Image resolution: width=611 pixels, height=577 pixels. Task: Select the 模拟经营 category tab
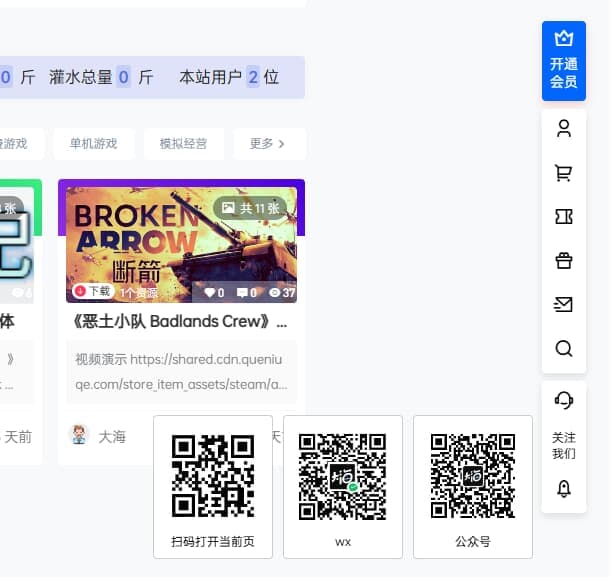(184, 144)
